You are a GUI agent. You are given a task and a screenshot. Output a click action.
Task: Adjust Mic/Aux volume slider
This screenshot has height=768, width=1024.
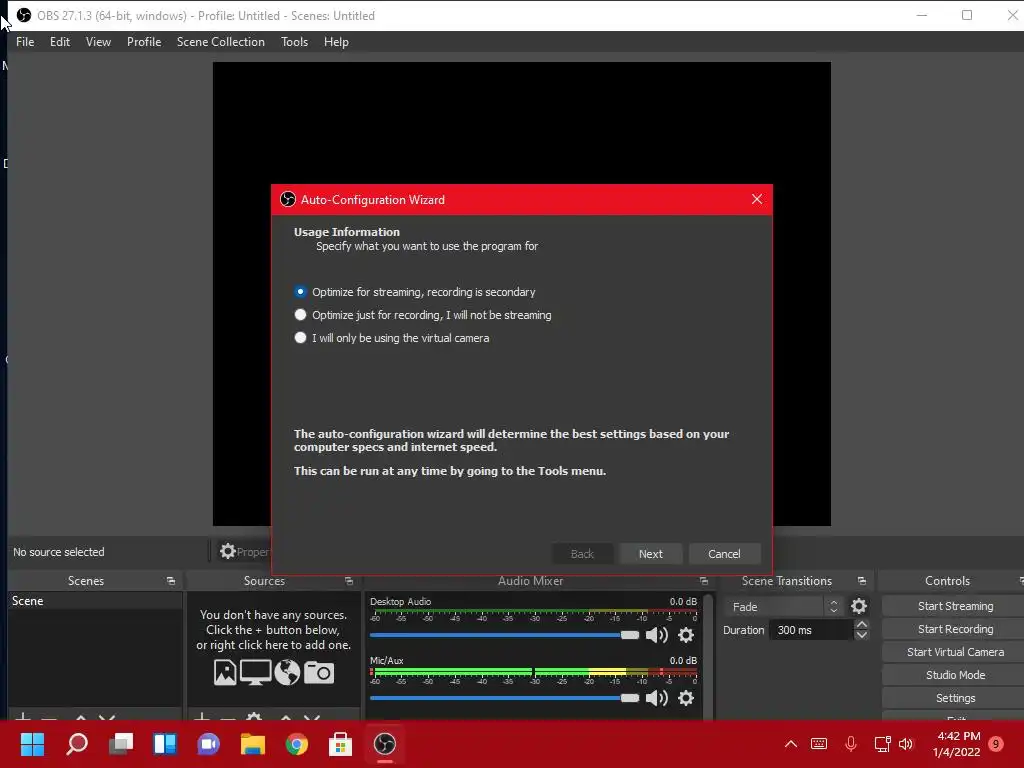tap(504, 698)
